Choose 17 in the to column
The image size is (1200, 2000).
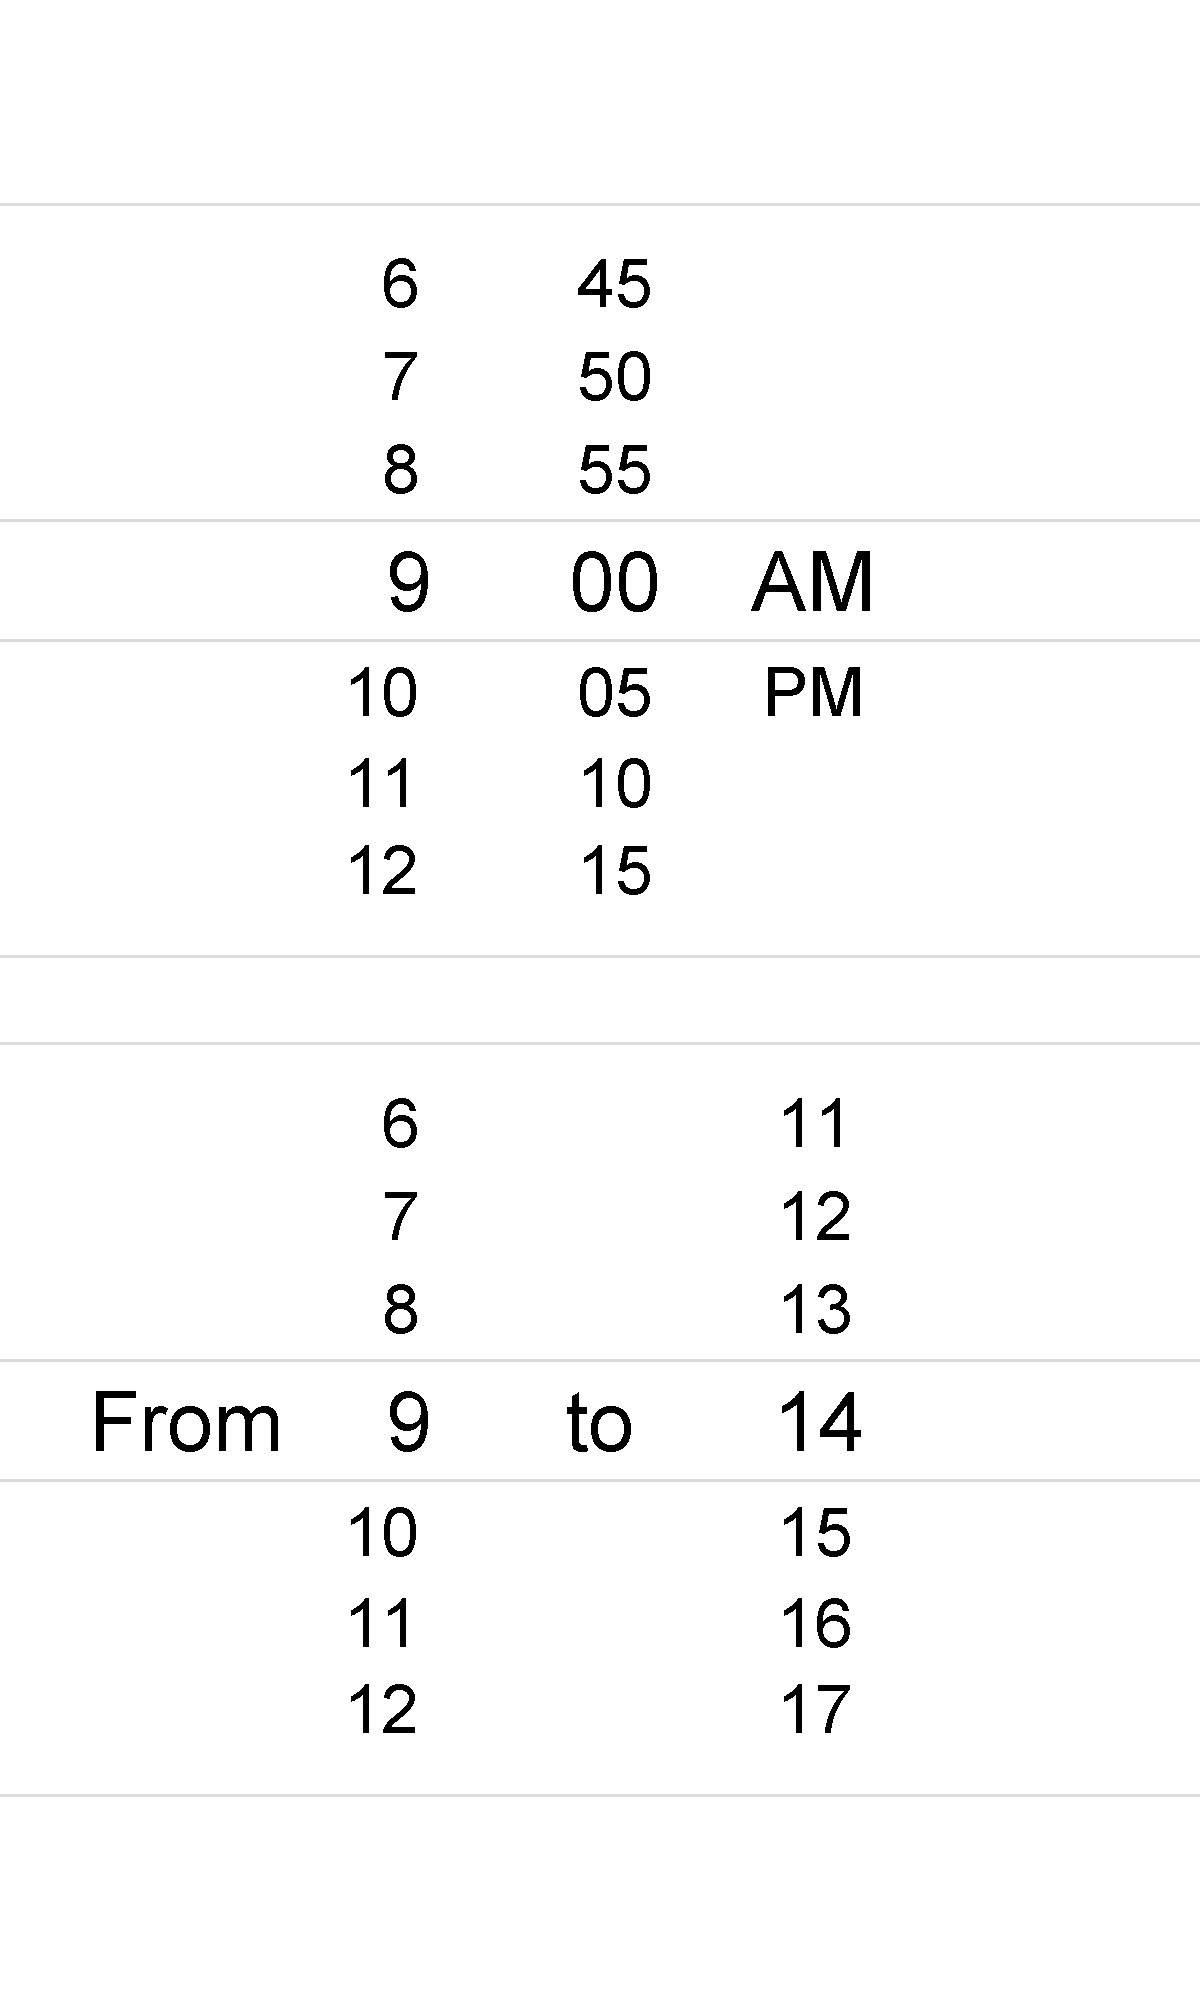coord(815,1710)
